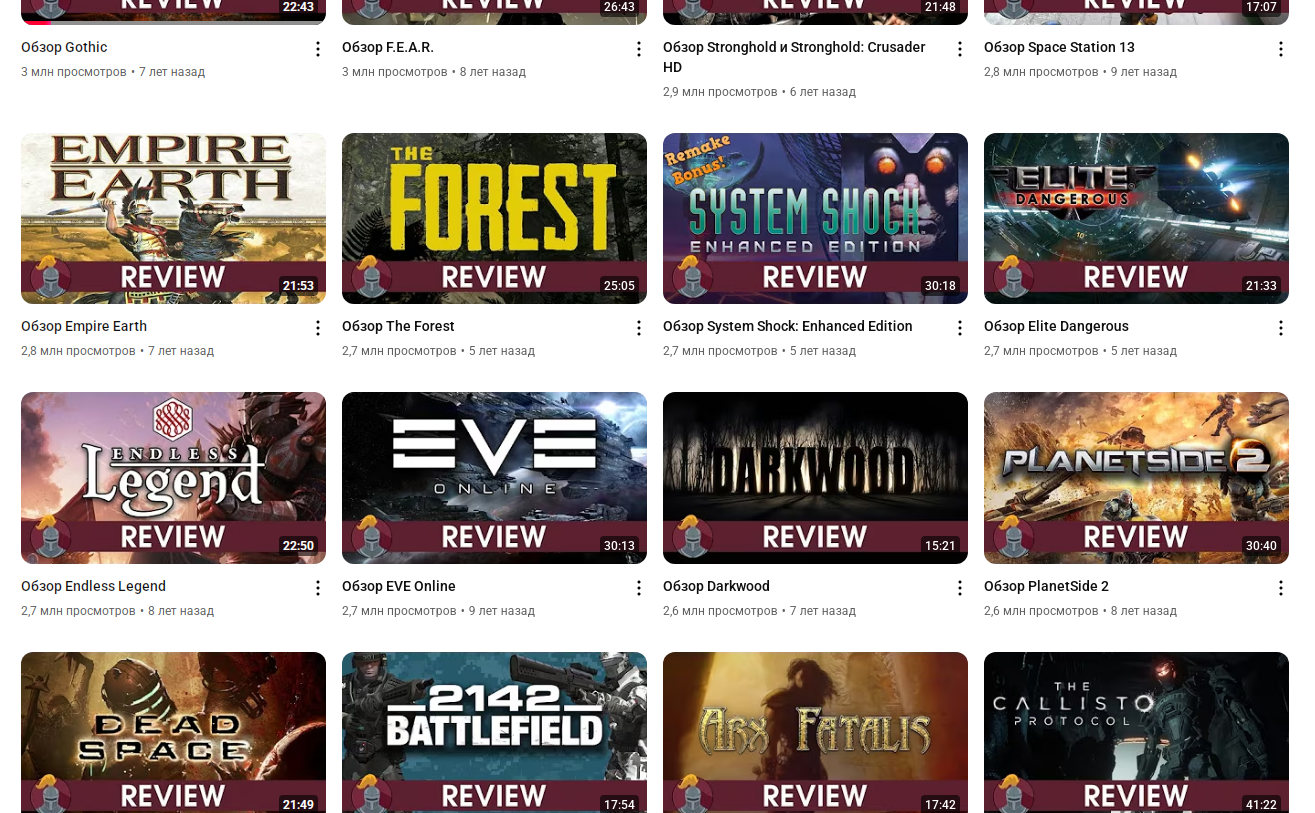Open the Endless Legend review thumbnail
Image resolution: width=1315 pixels, height=813 pixels.
pos(173,478)
